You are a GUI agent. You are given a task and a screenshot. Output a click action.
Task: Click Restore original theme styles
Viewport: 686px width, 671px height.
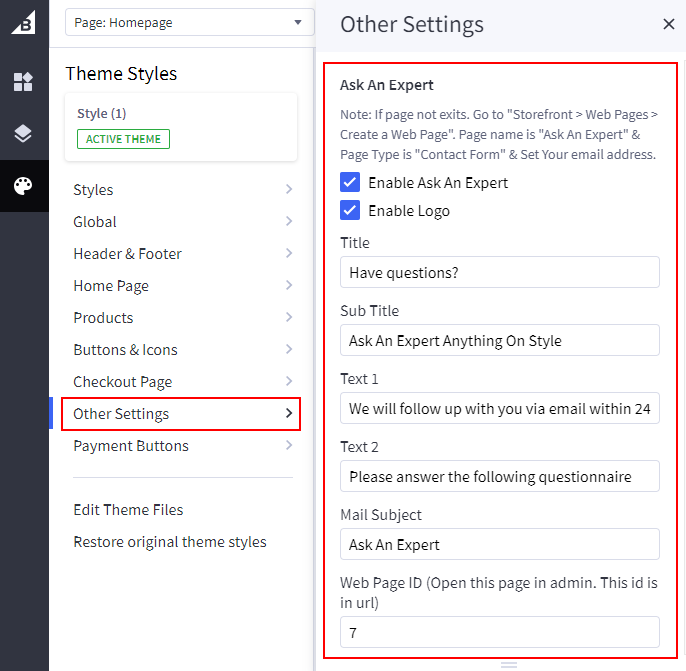tap(170, 542)
